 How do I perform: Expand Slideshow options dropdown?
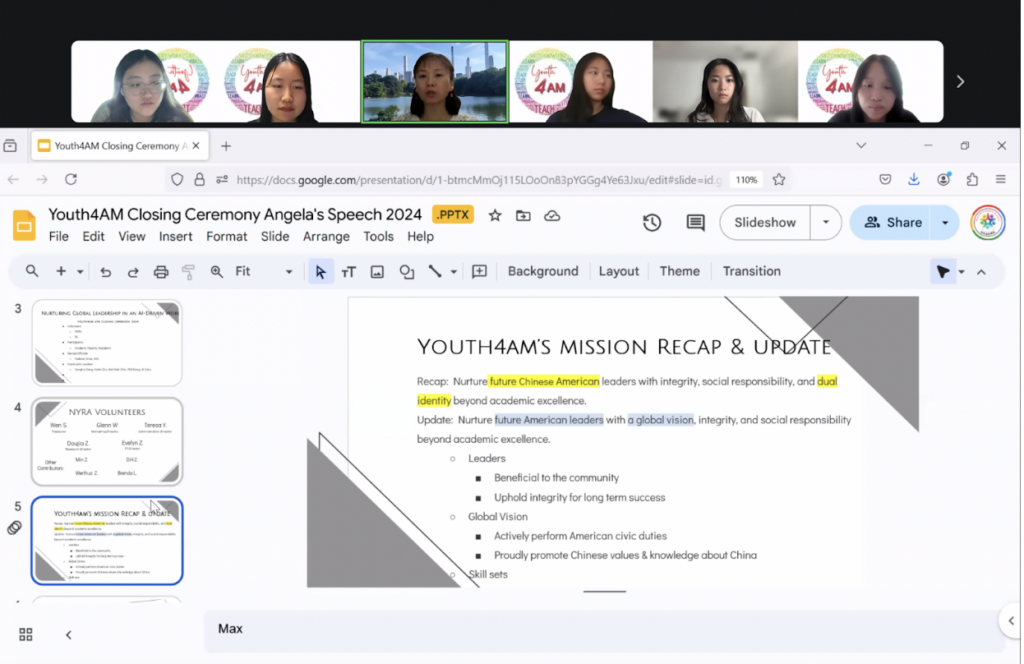[825, 223]
